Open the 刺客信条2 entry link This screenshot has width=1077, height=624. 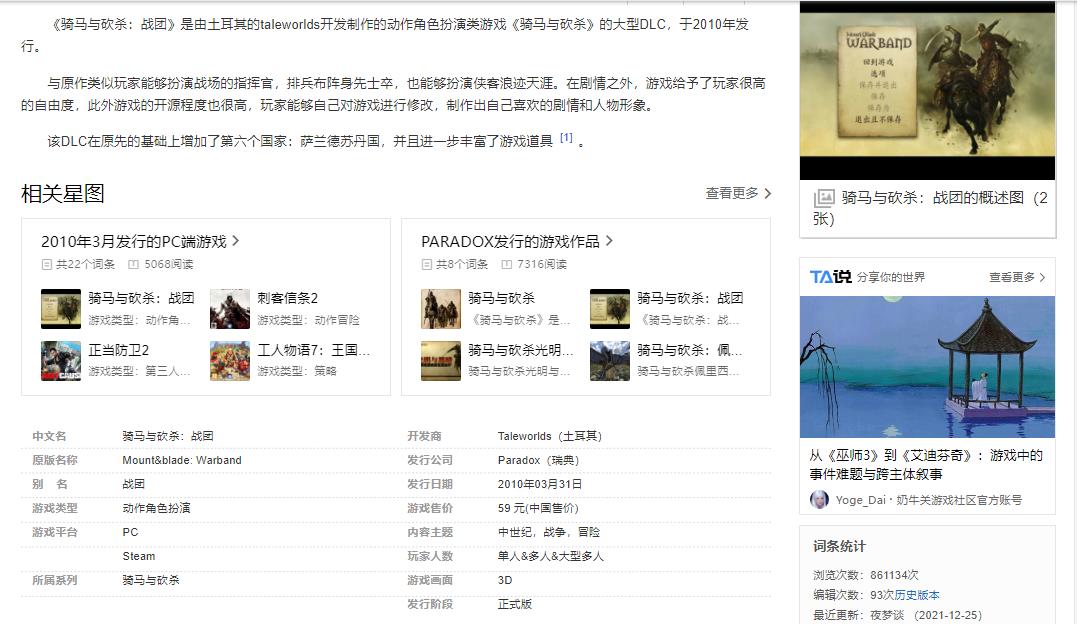coord(288,298)
